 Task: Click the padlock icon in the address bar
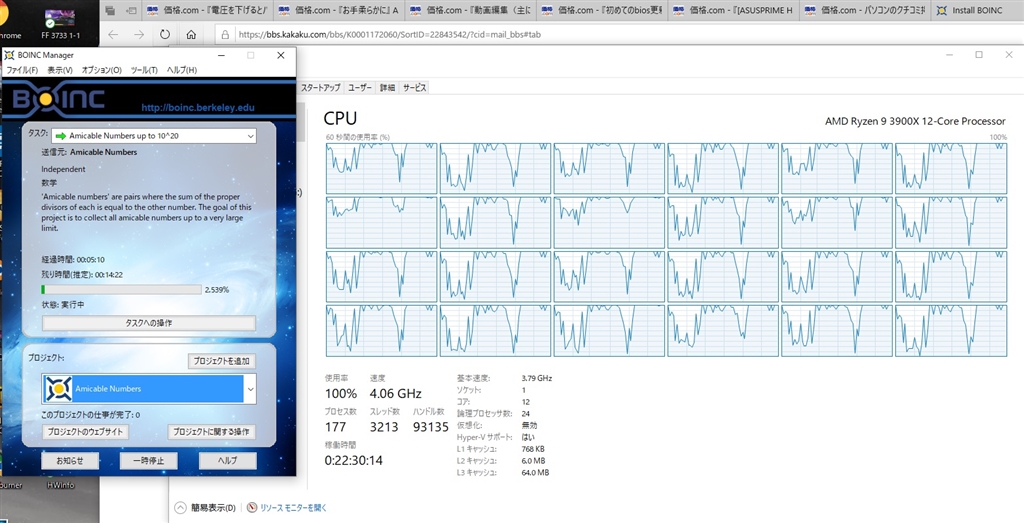[x=225, y=35]
